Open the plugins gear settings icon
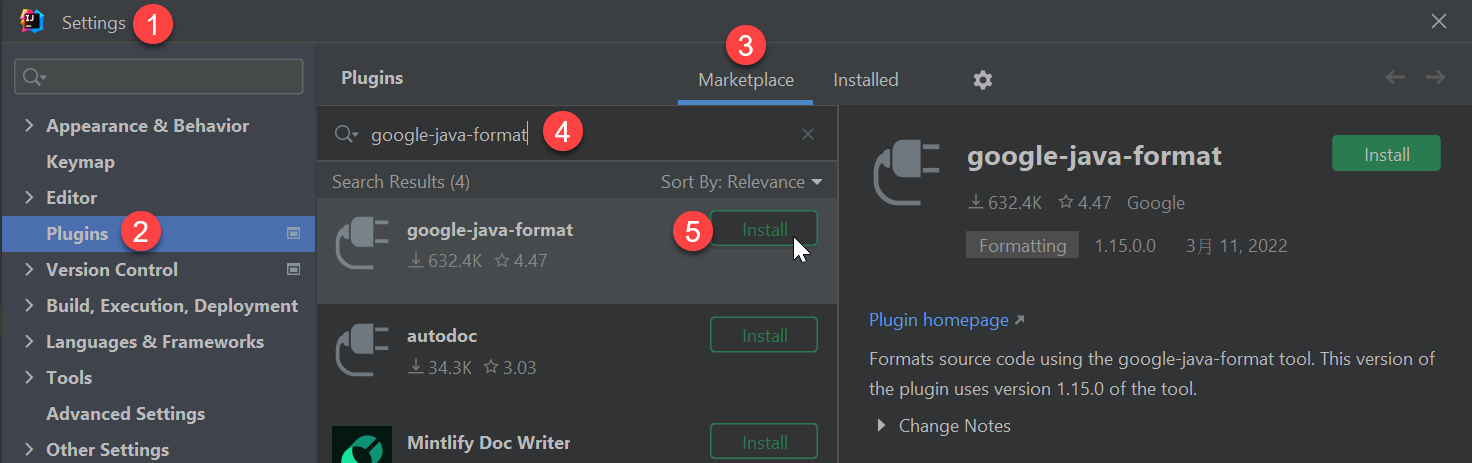 983,80
